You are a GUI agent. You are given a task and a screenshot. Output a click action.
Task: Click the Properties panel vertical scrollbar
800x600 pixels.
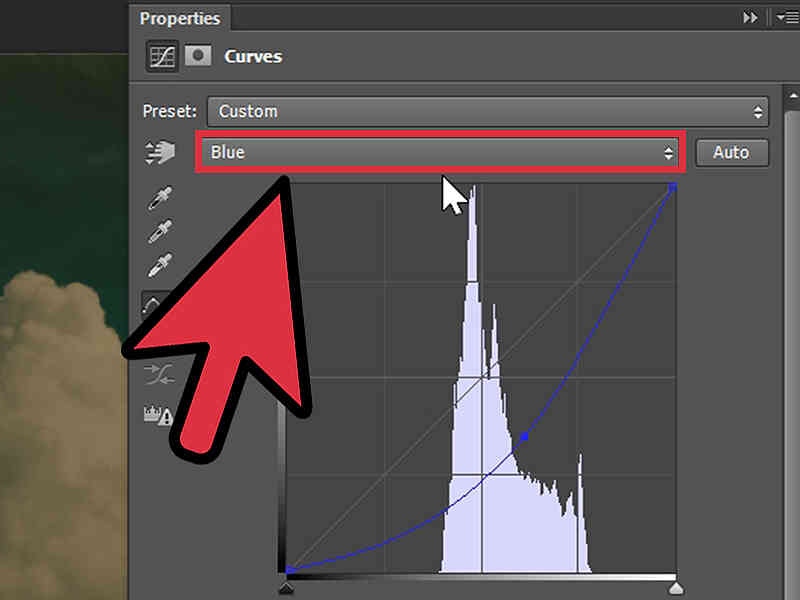pyautogui.click(x=793, y=300)
